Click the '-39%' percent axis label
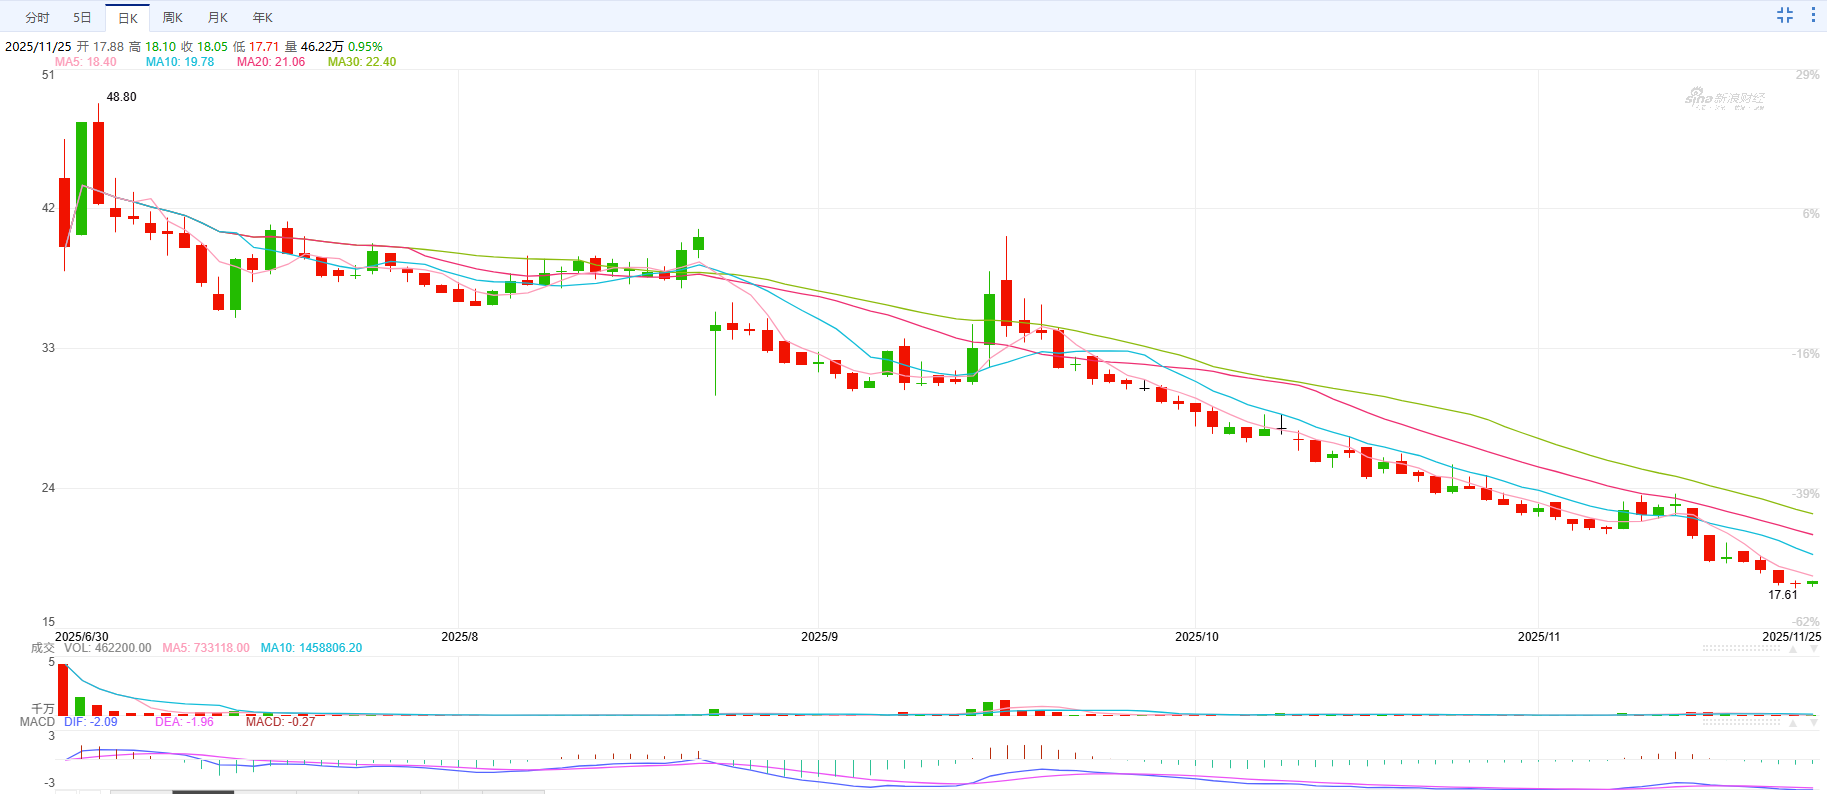The height and width of the screenshot is (794, 1827). coord(1806,494)
